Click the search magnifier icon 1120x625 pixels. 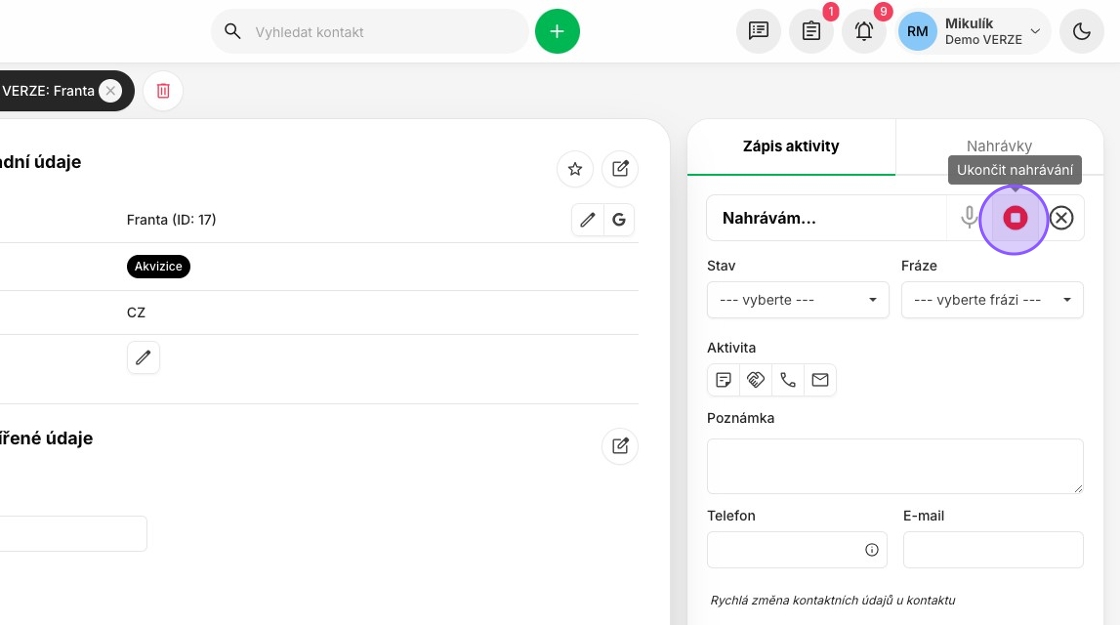(x=232, y=31)
